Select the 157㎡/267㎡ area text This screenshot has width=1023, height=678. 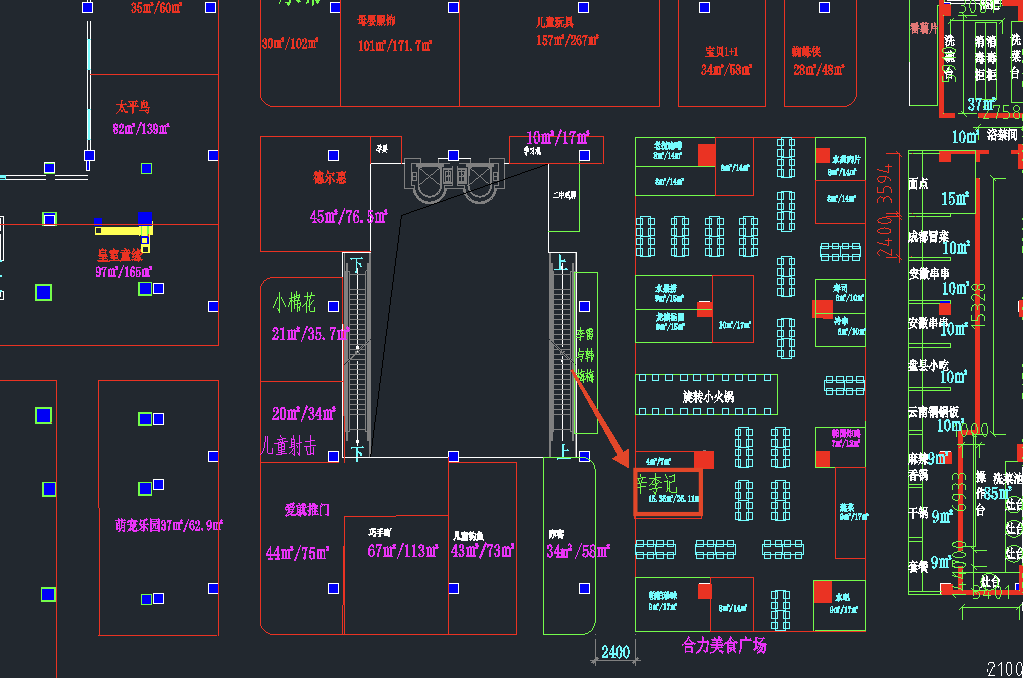click(567, 41)
